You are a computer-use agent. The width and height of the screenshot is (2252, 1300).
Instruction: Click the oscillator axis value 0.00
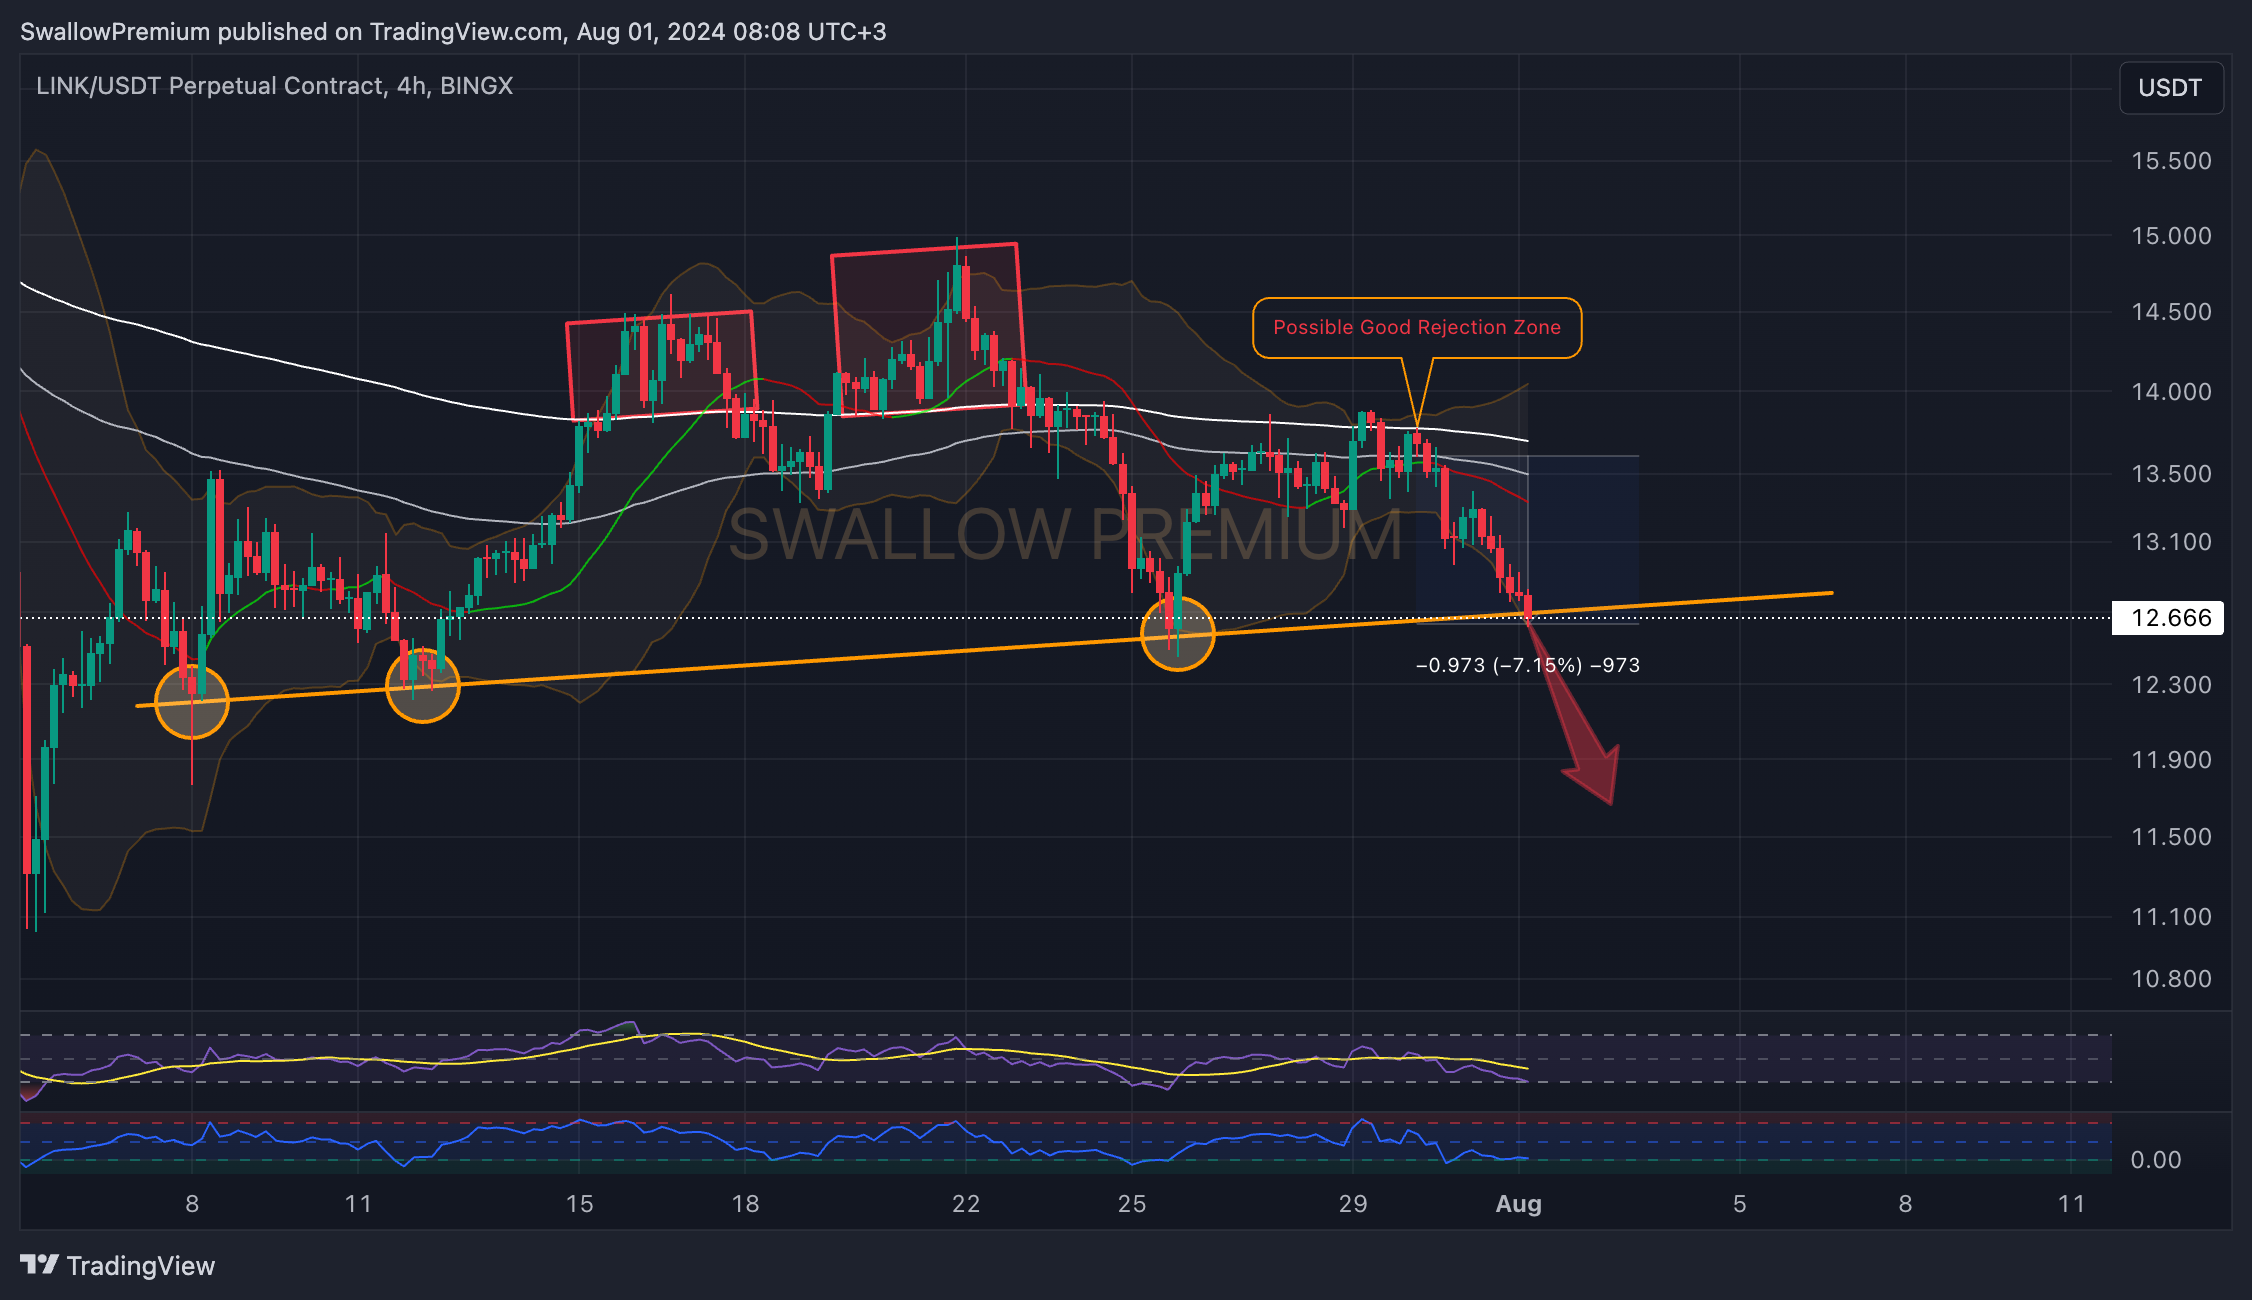point(2156,1160)
